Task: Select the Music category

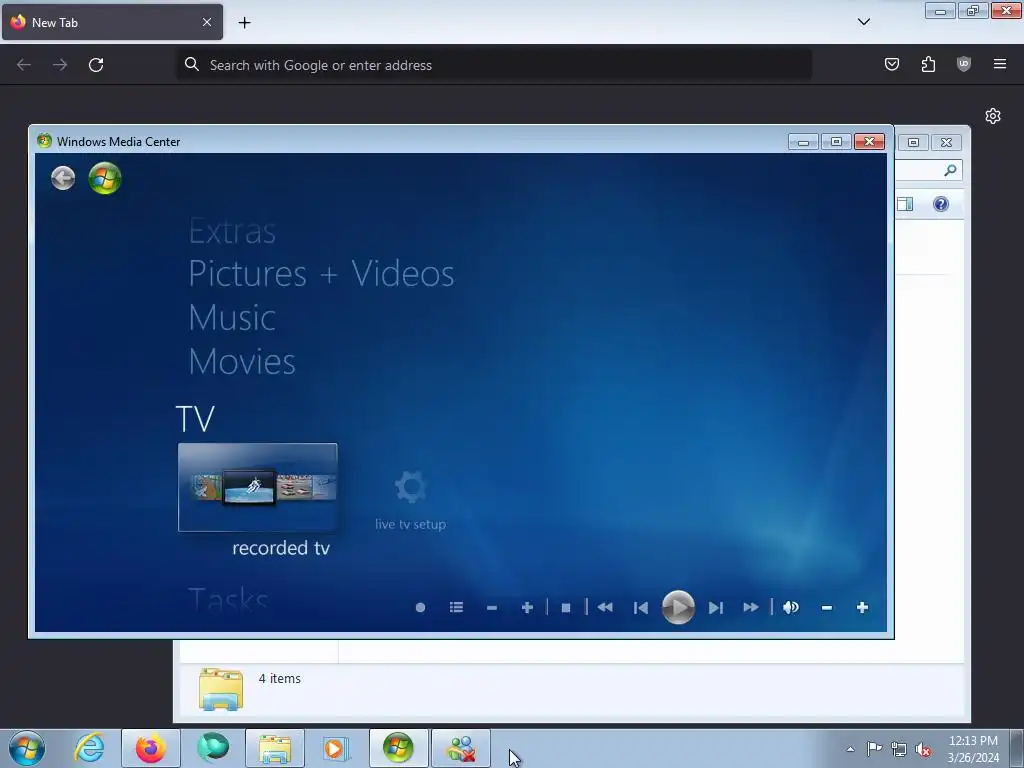Action: [232, 317]
